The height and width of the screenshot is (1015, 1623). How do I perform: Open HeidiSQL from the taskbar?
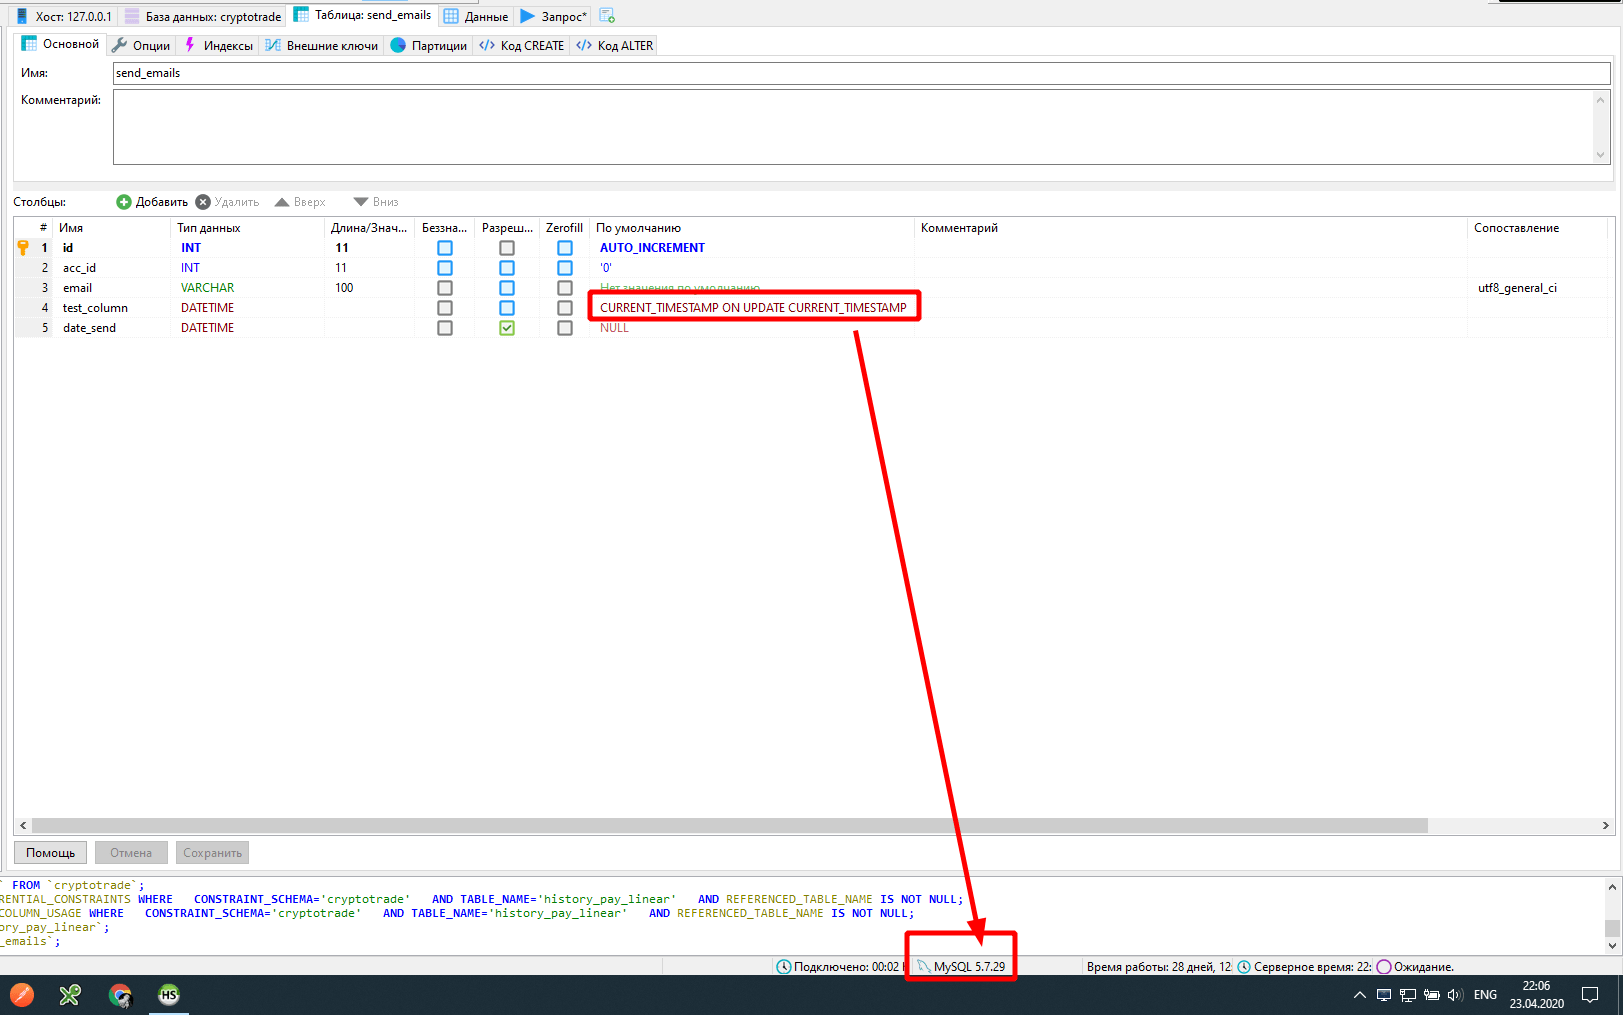pyautogui.click(x=169, y=995)
